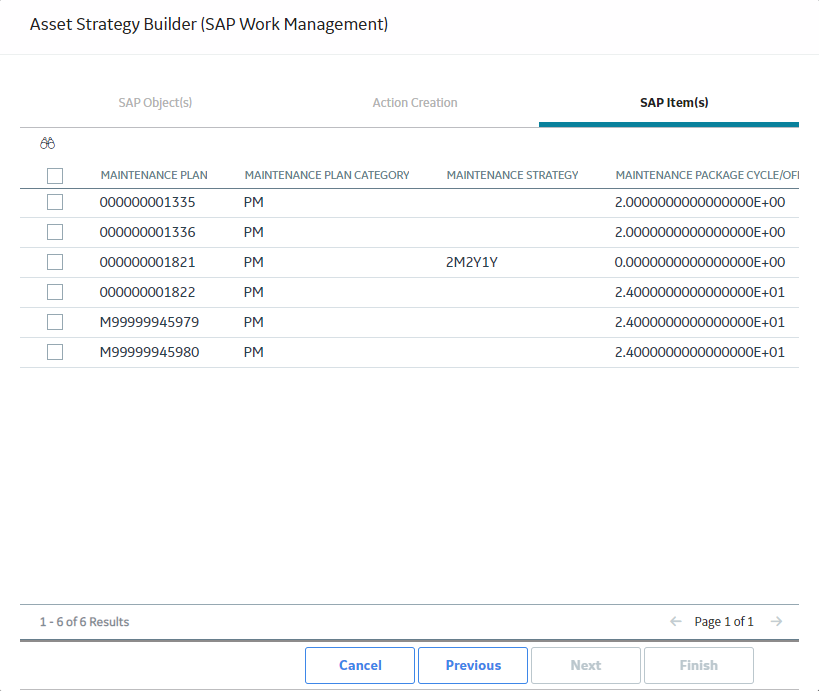This screenshot has width=819, height=691.
Task: Click PM category in row 000000001821
Action: pos(253,262)
